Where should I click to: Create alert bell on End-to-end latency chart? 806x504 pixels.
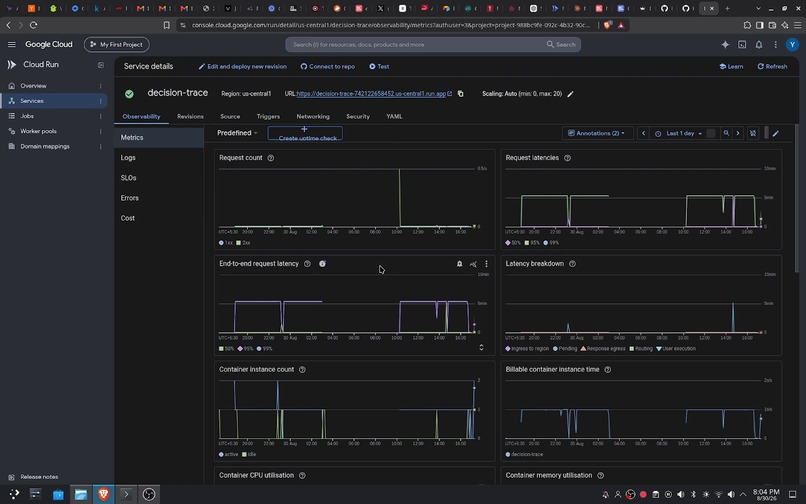[460, 264]
